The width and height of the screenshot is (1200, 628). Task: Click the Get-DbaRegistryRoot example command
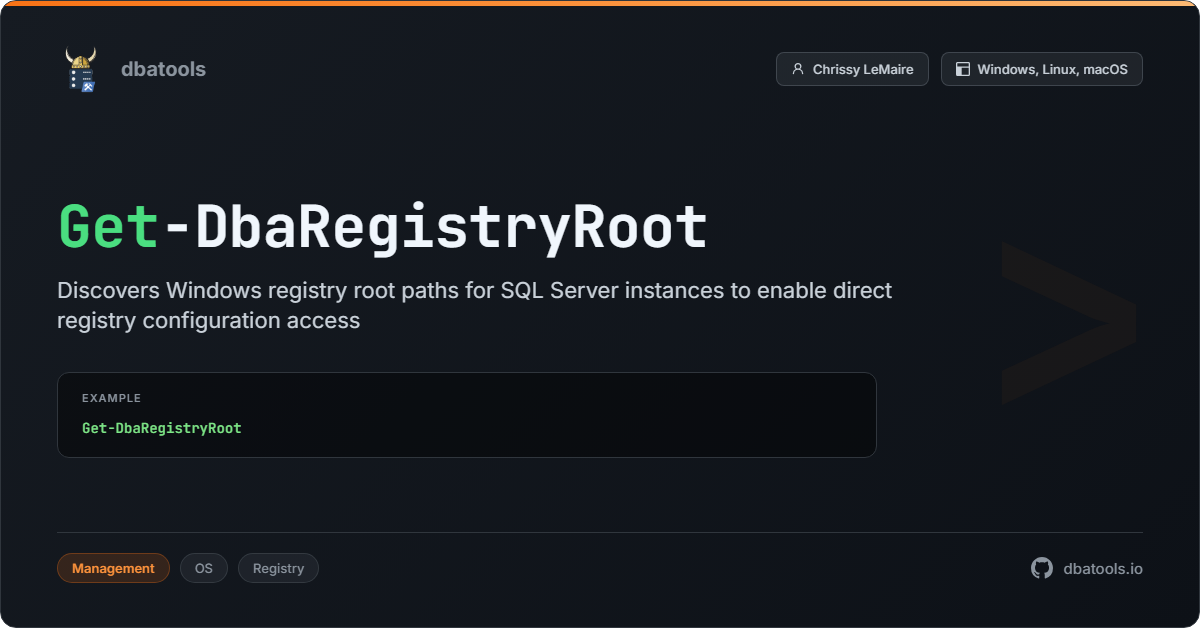click(162, 428)
